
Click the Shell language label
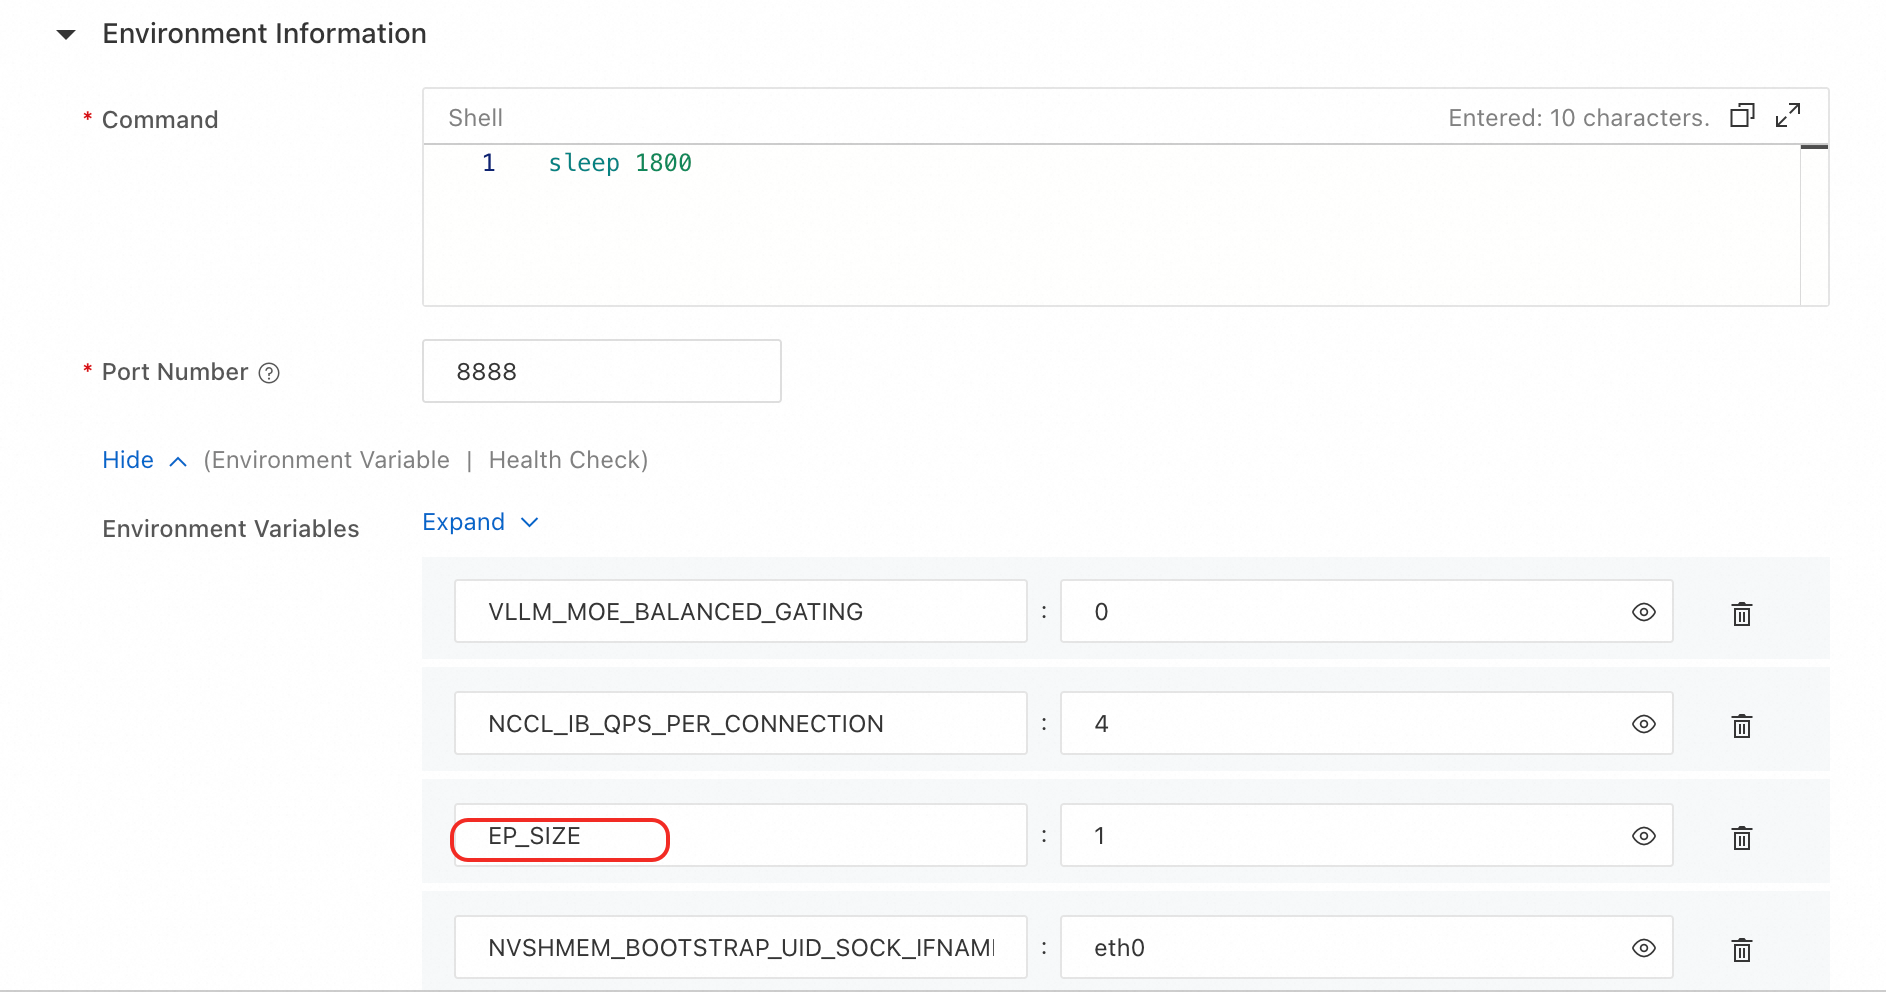pyautogui.click(x=475, y=118)
